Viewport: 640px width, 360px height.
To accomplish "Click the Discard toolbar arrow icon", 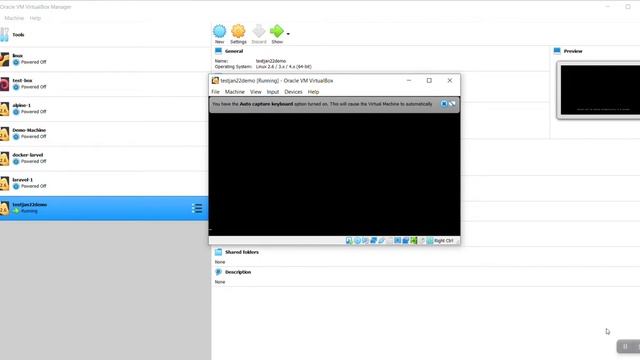I will coord(259,31).
